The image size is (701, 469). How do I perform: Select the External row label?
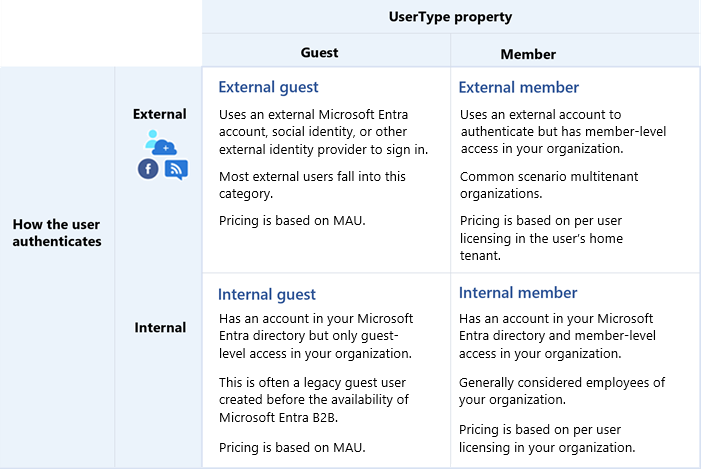click(x=160, y=114)
